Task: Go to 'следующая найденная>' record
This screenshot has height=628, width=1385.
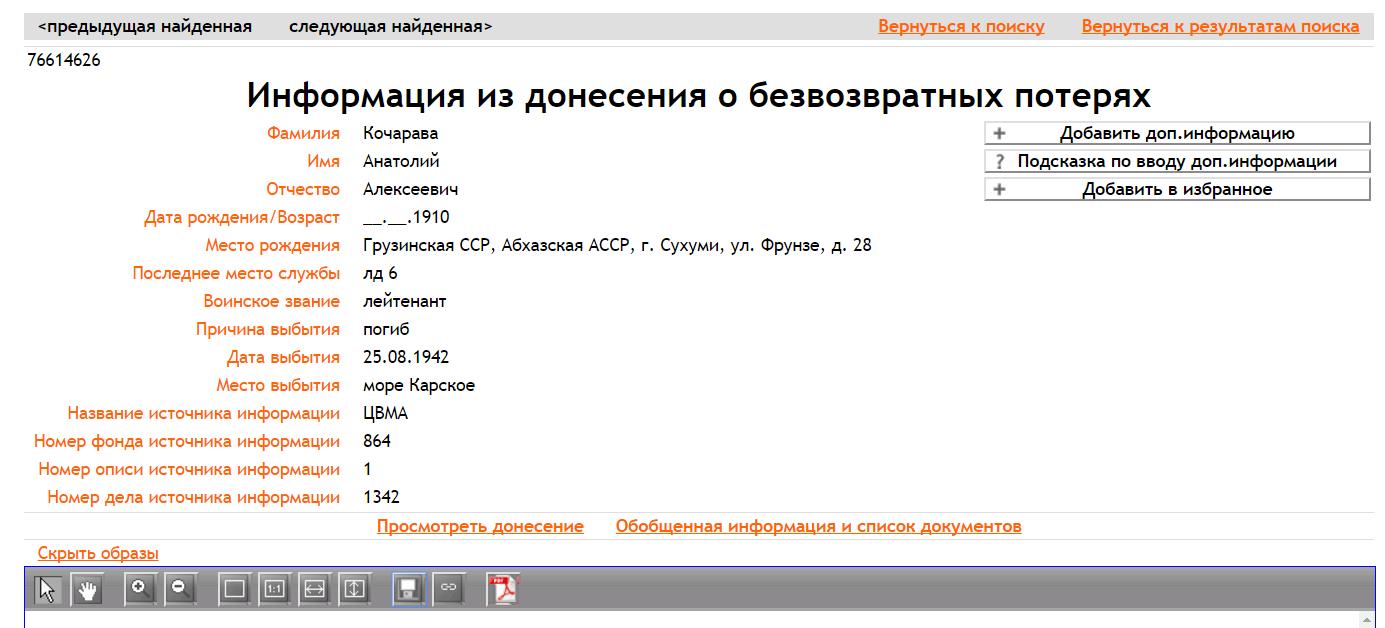Action: 390,27
